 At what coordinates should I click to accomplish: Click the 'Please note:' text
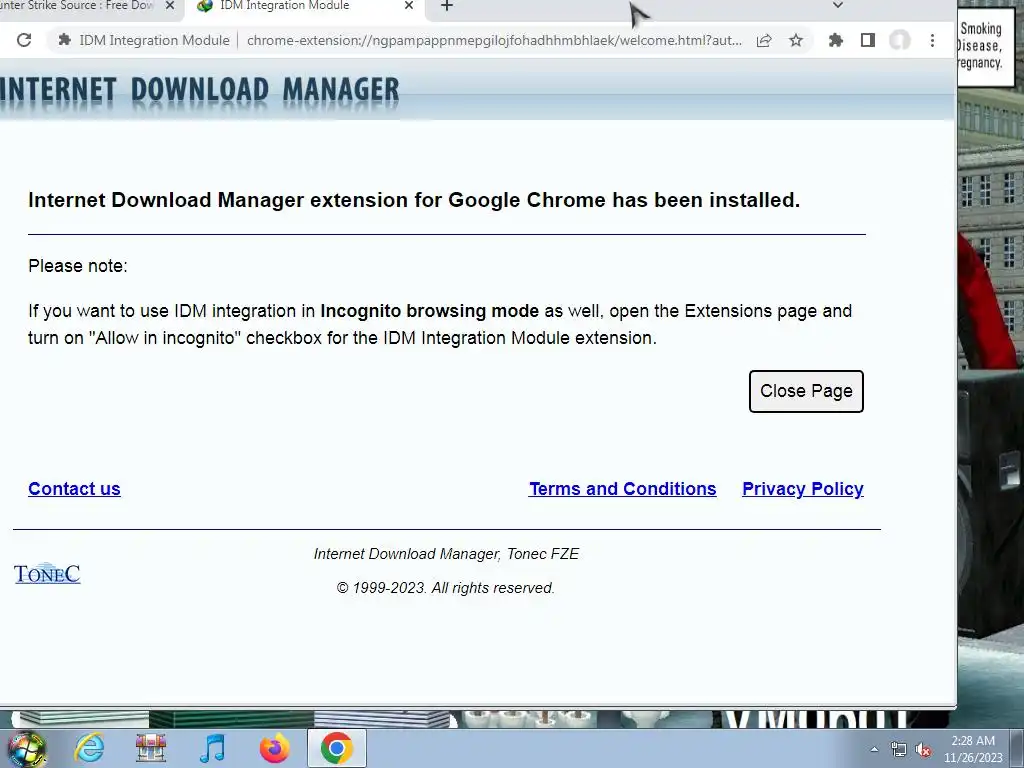(78, 266)
